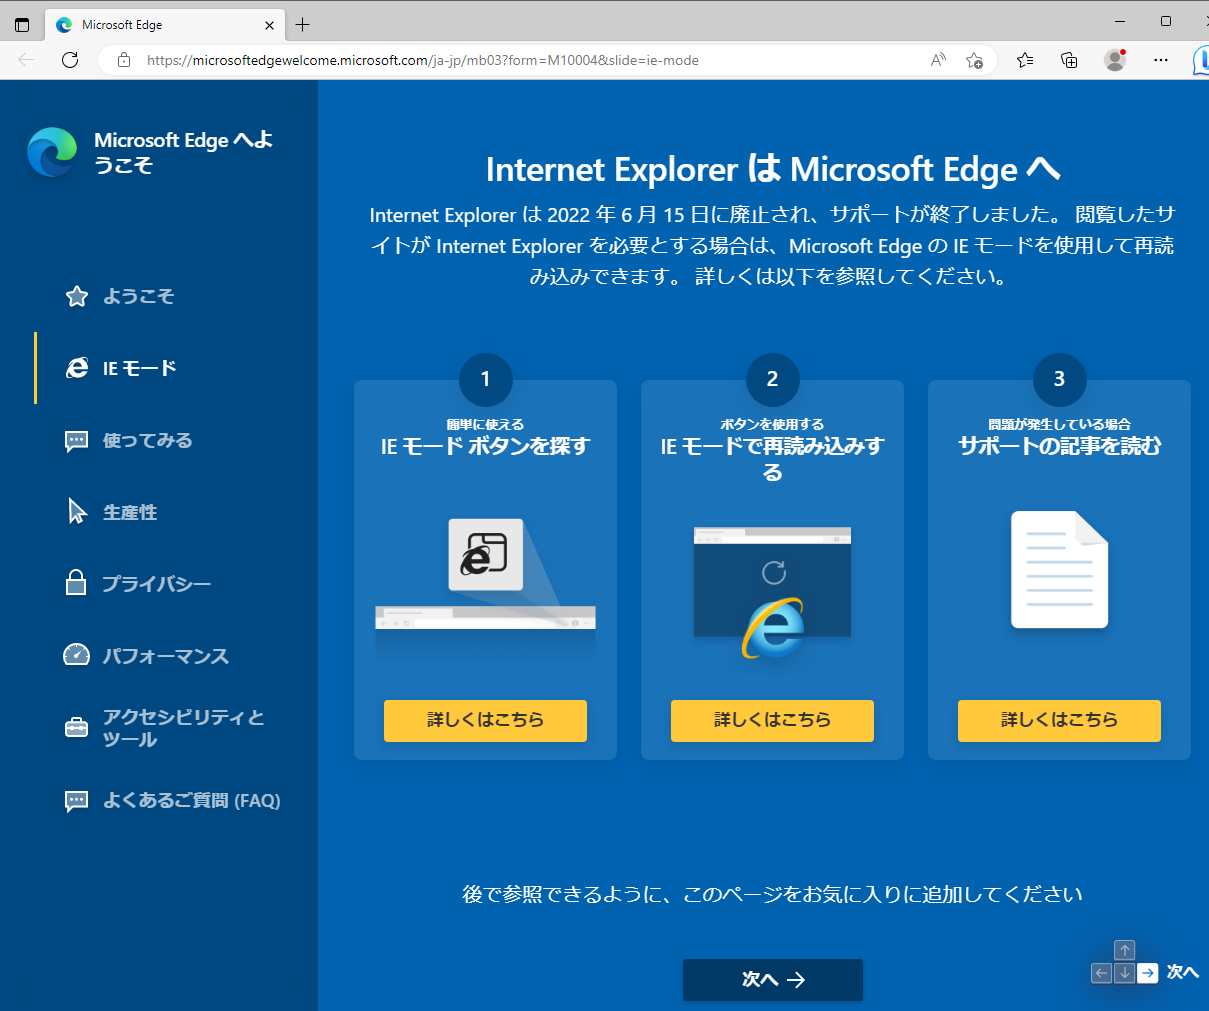Select the ようこそ star icon
1209x1011 pixels.
click(77, 296)
